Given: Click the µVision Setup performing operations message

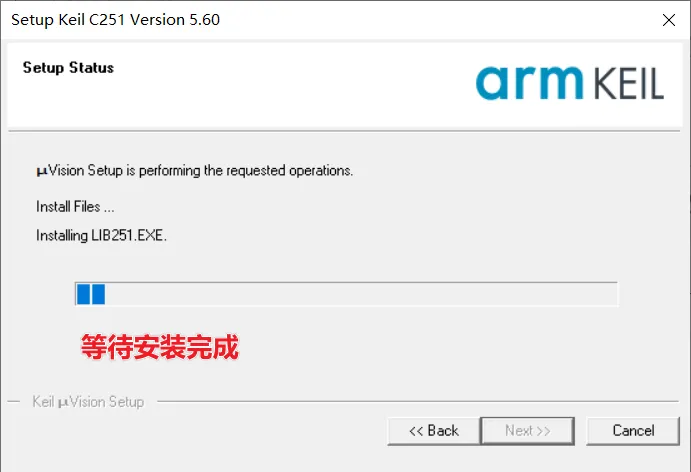Looking at the screenshot, I should [194, 171].
